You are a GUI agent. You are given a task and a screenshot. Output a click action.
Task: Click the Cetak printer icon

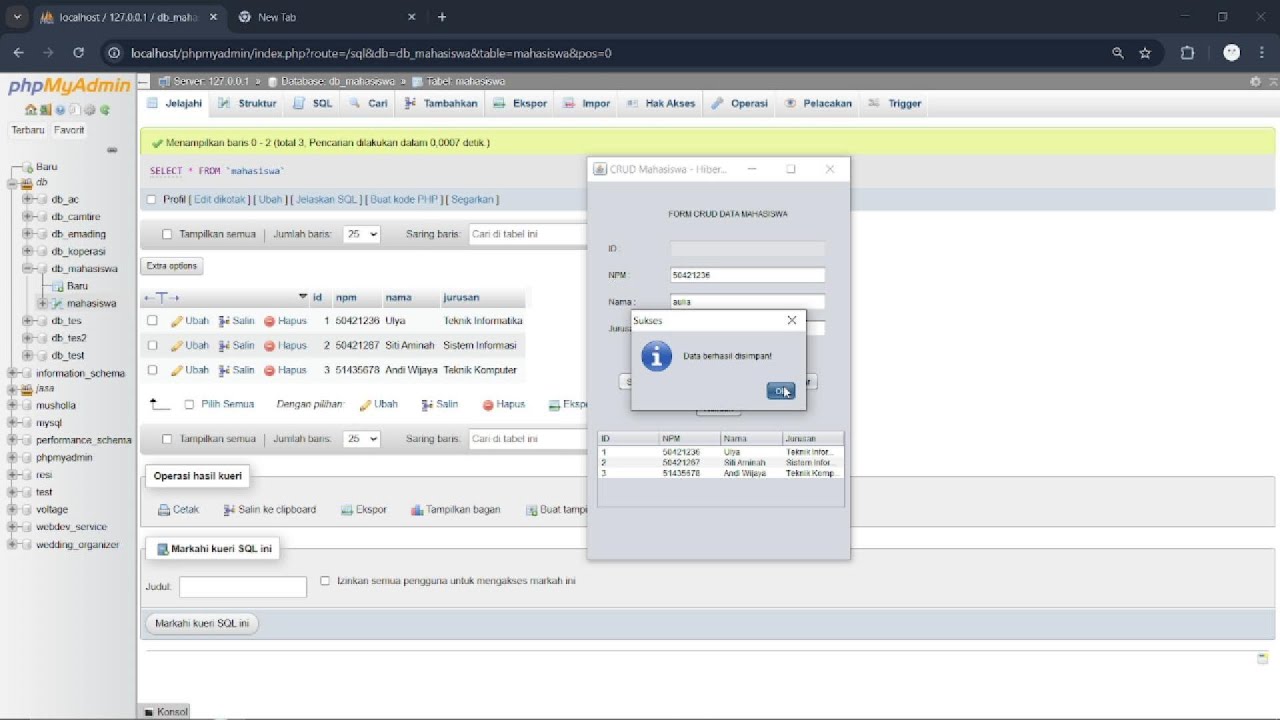163,510
